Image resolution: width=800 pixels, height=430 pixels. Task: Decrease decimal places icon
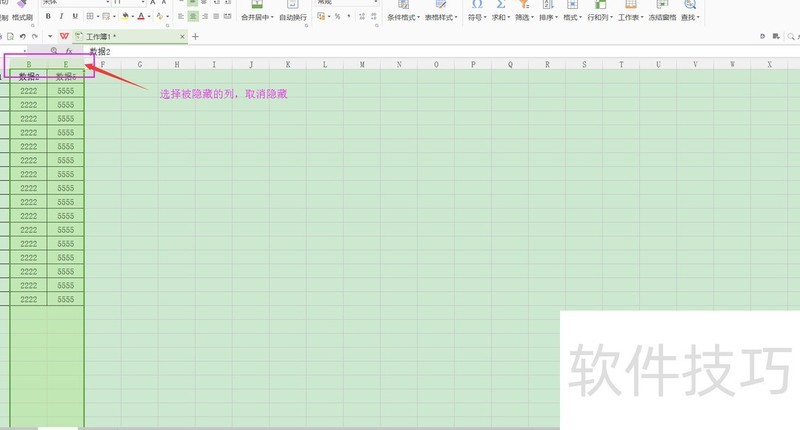click(374, 16)
